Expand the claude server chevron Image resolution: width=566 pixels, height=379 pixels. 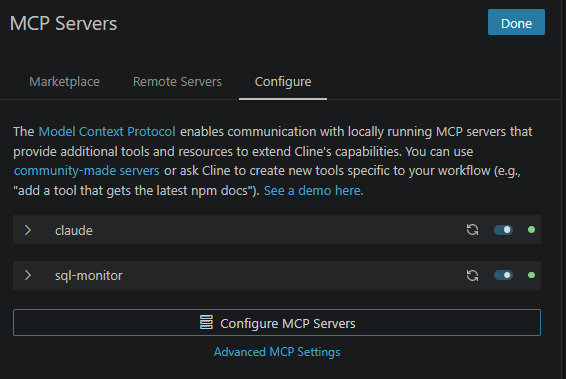click(x=28, y=230)
